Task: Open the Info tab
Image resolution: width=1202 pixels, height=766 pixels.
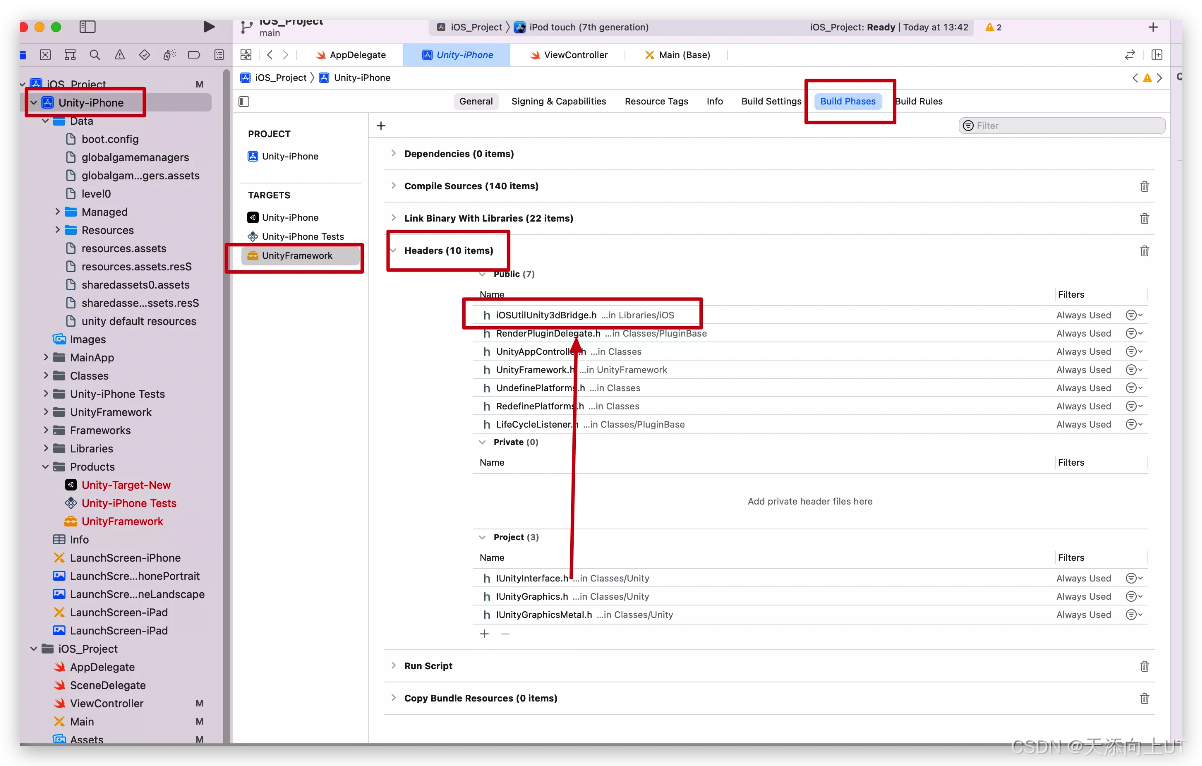Action: tap(715, 101)
